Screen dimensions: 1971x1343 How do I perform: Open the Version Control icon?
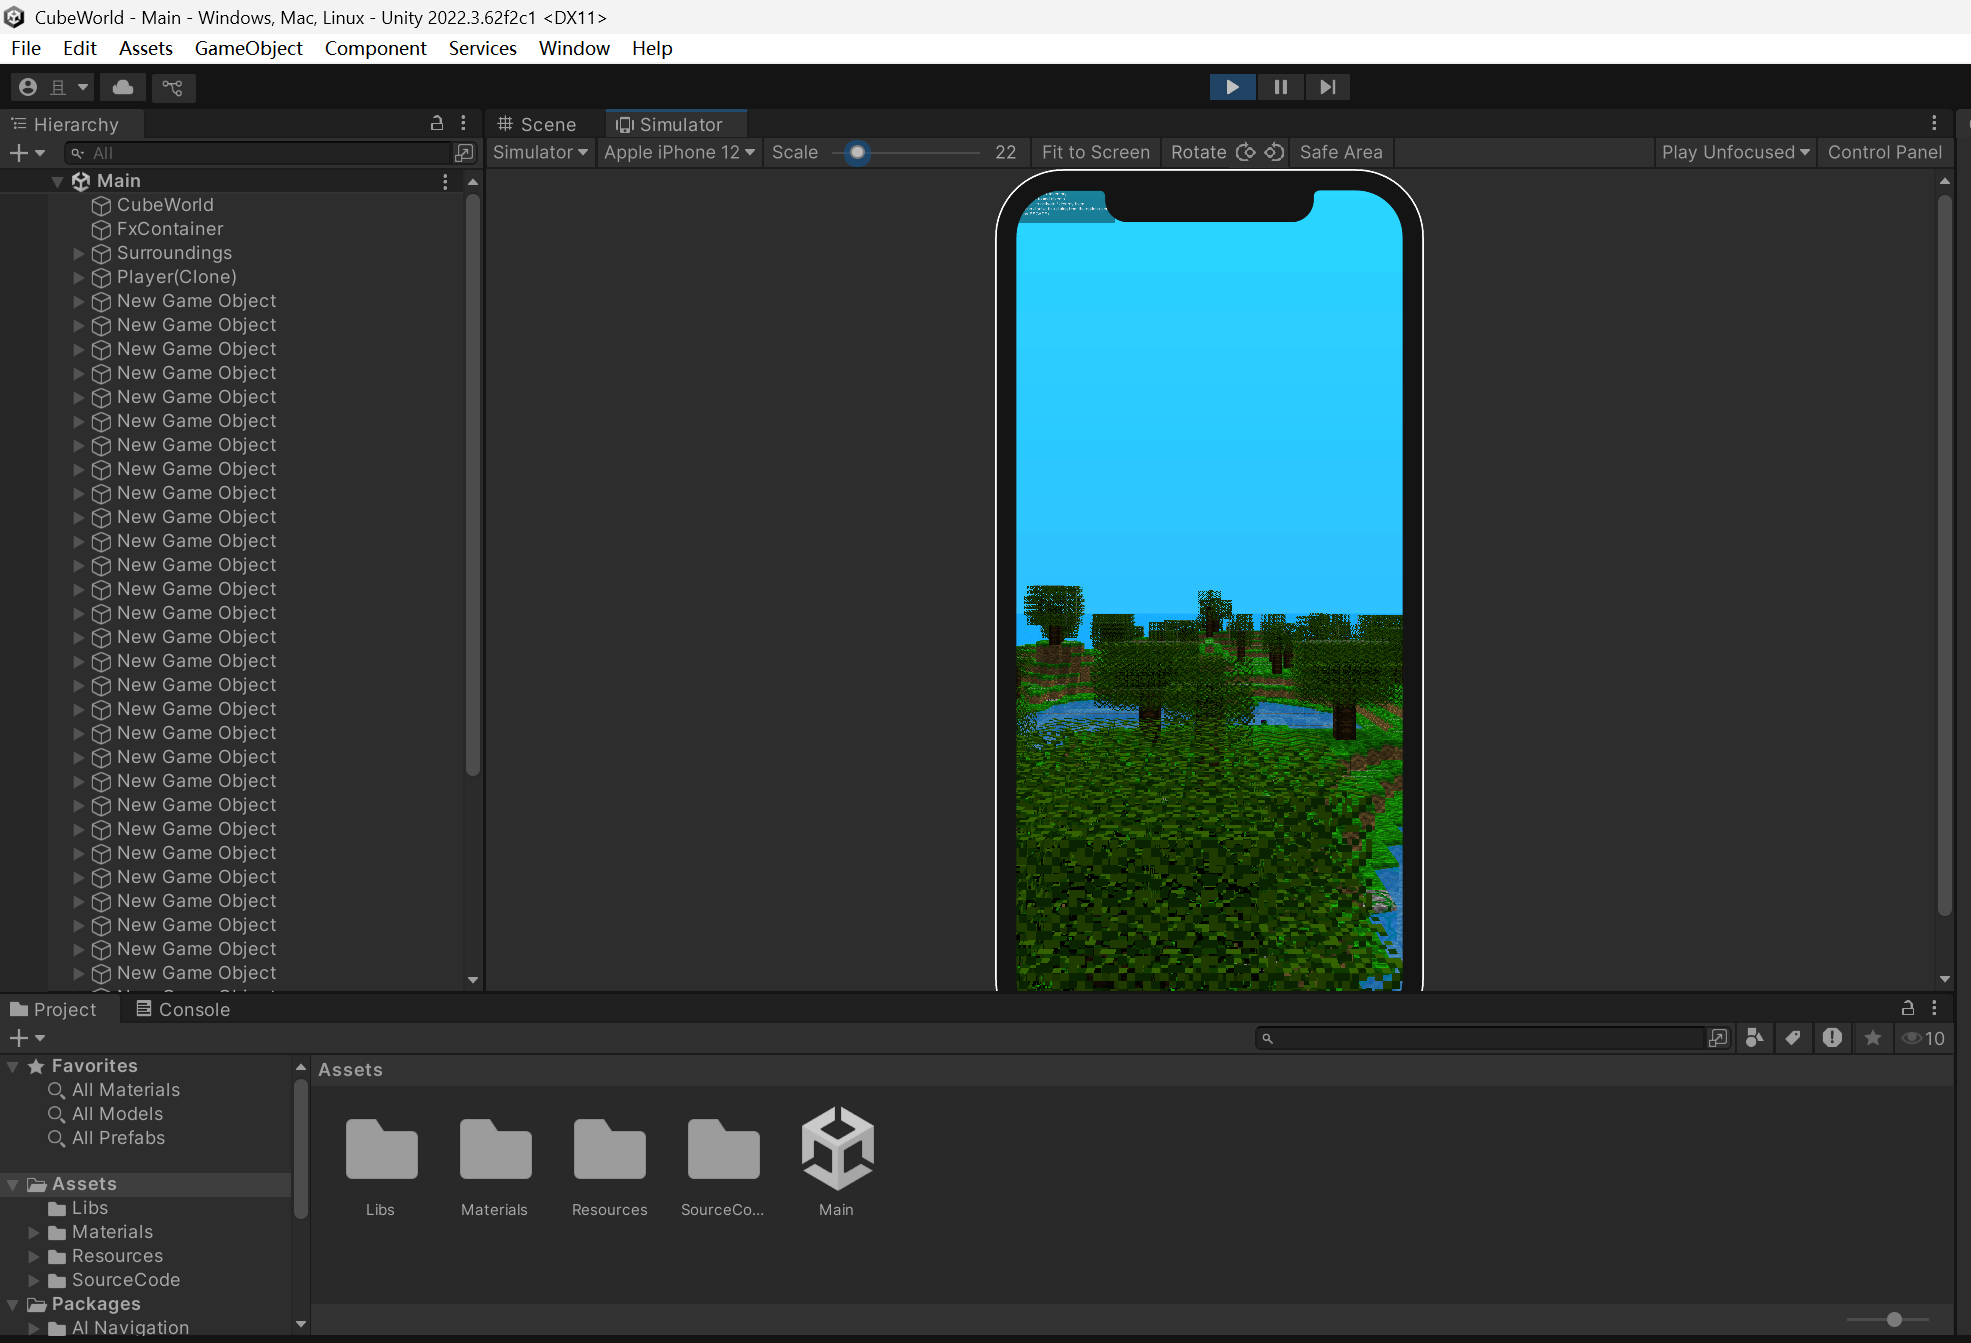(173, 87)
